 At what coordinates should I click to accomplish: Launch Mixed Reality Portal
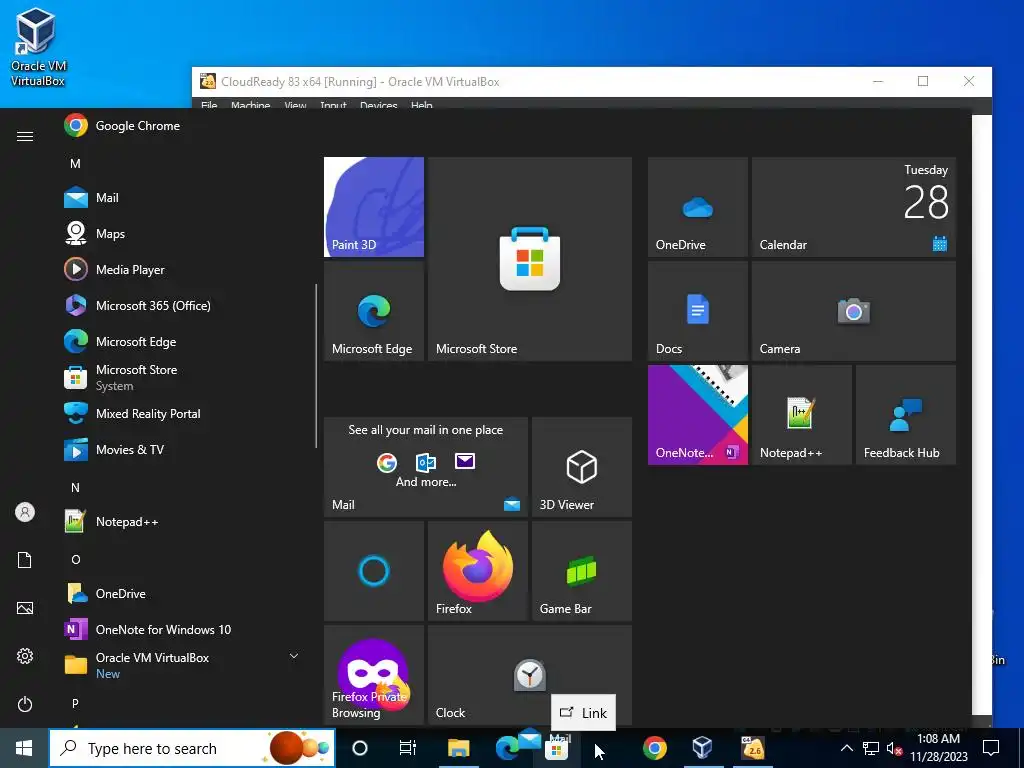coord(183,413)
